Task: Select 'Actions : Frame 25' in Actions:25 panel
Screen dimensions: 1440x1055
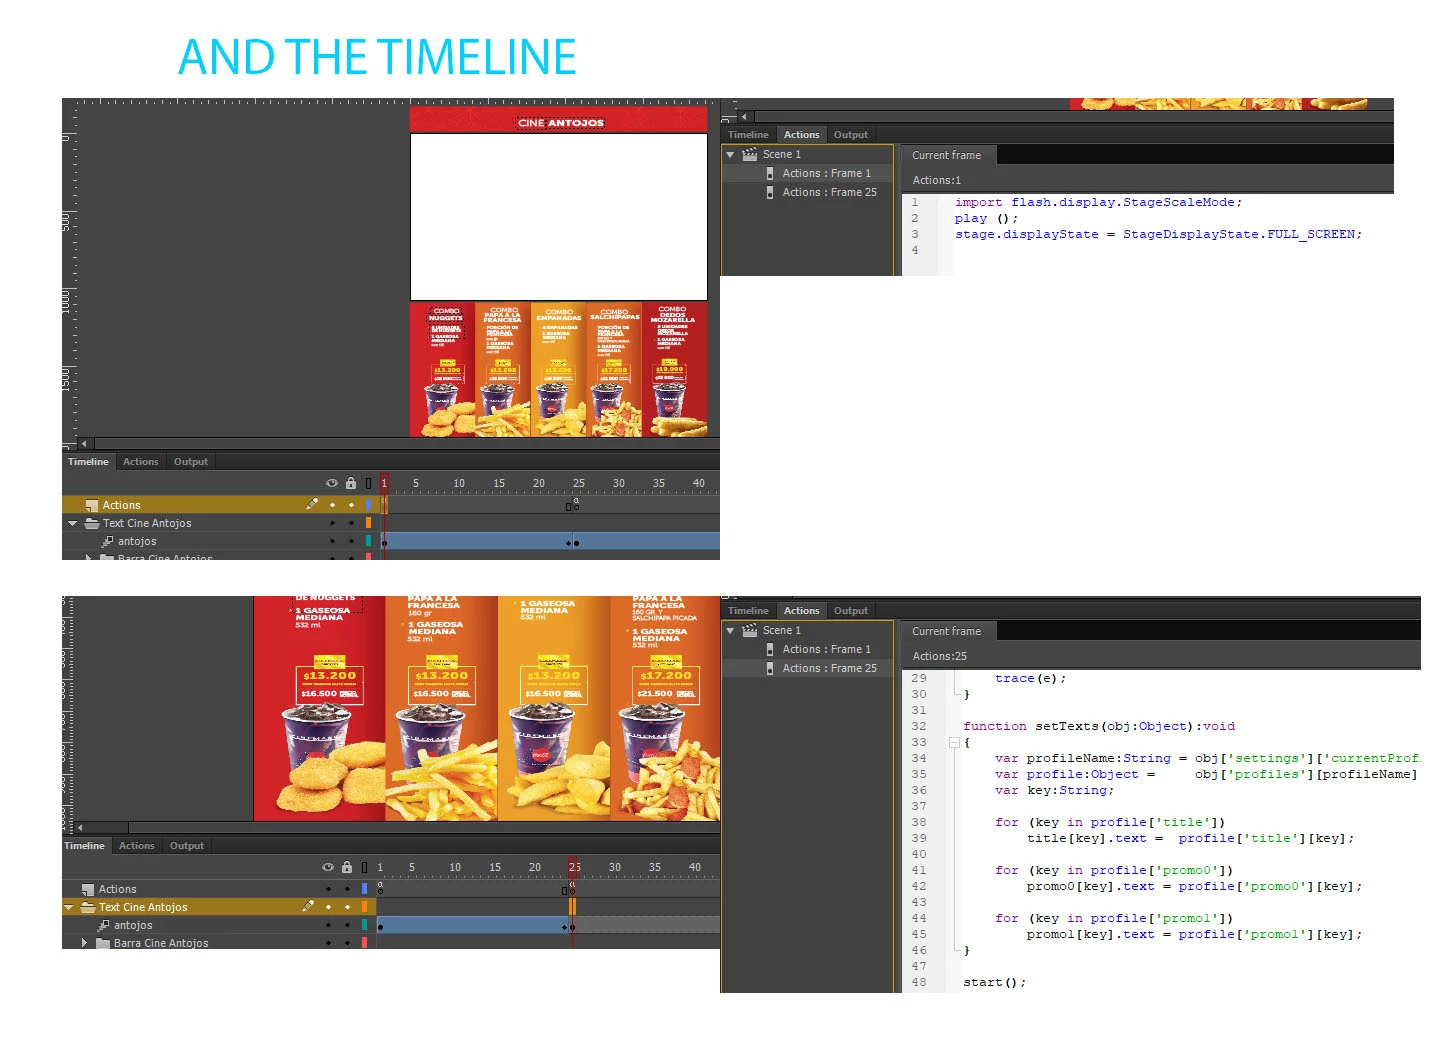Action: click(x=829, y=668)
